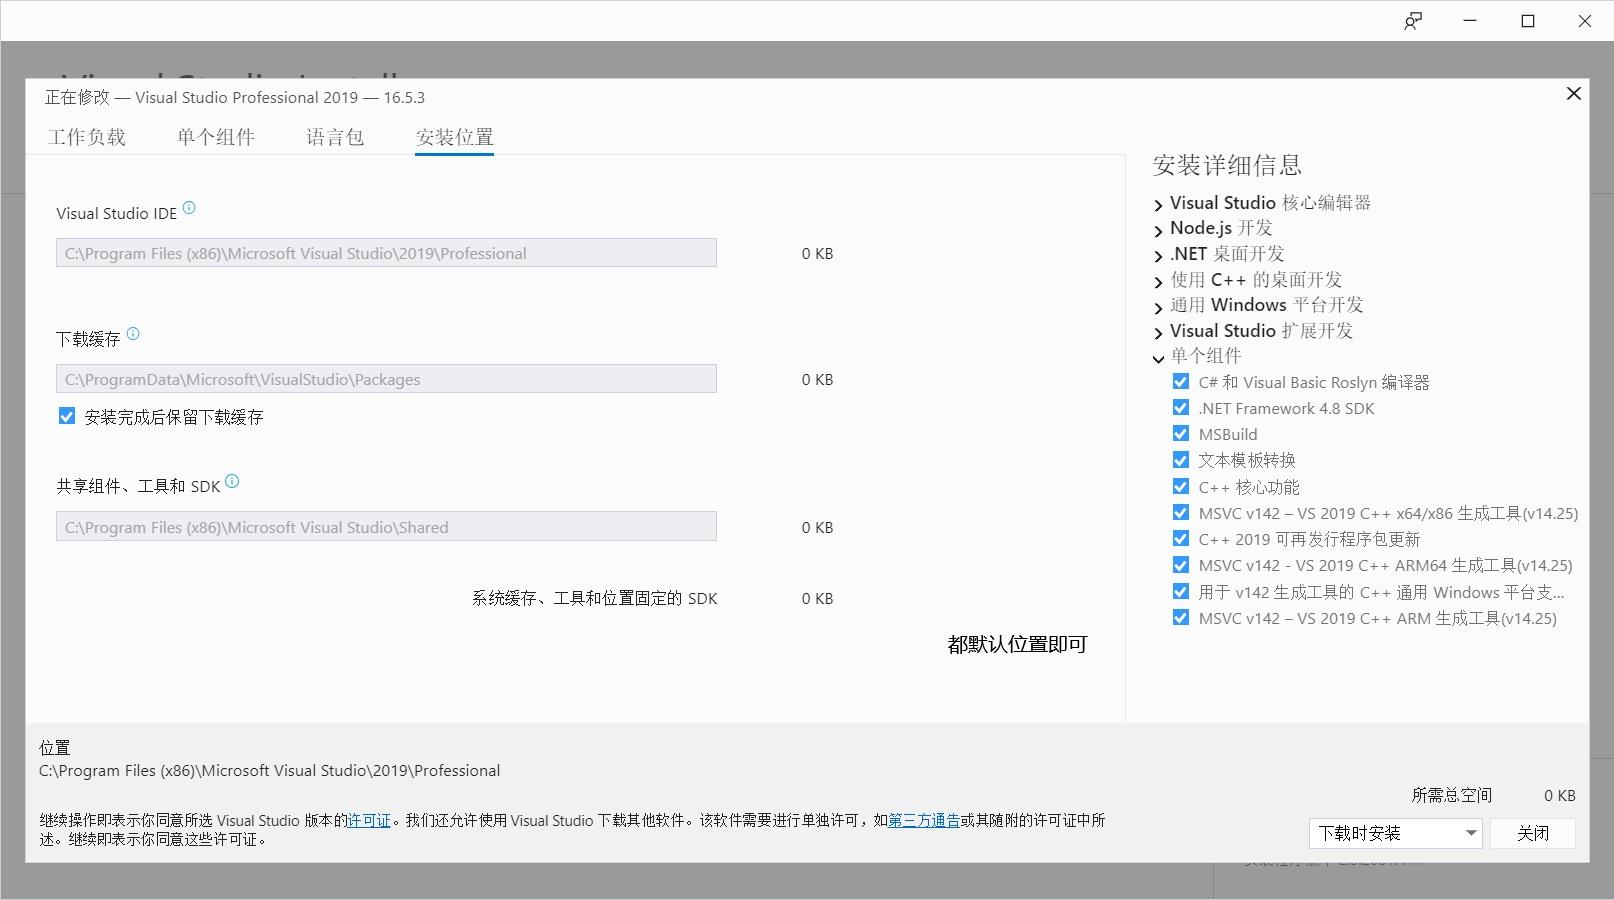
Task: Click the 位置 install path at the bottom
Action: click(270, 771)
